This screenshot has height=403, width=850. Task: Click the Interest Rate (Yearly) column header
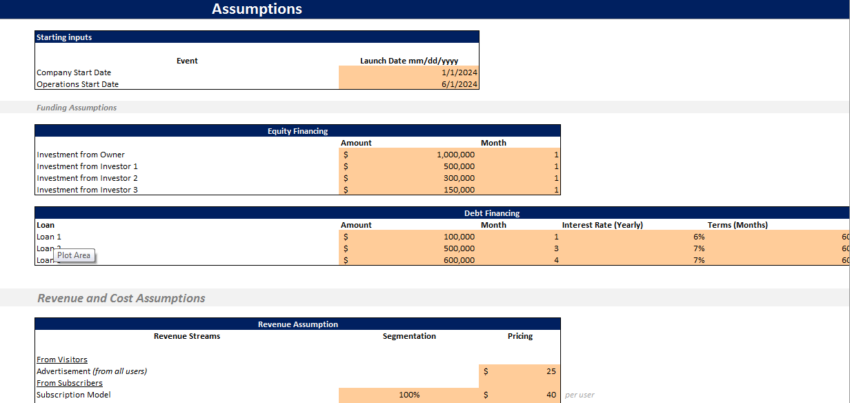coord(602,225)
